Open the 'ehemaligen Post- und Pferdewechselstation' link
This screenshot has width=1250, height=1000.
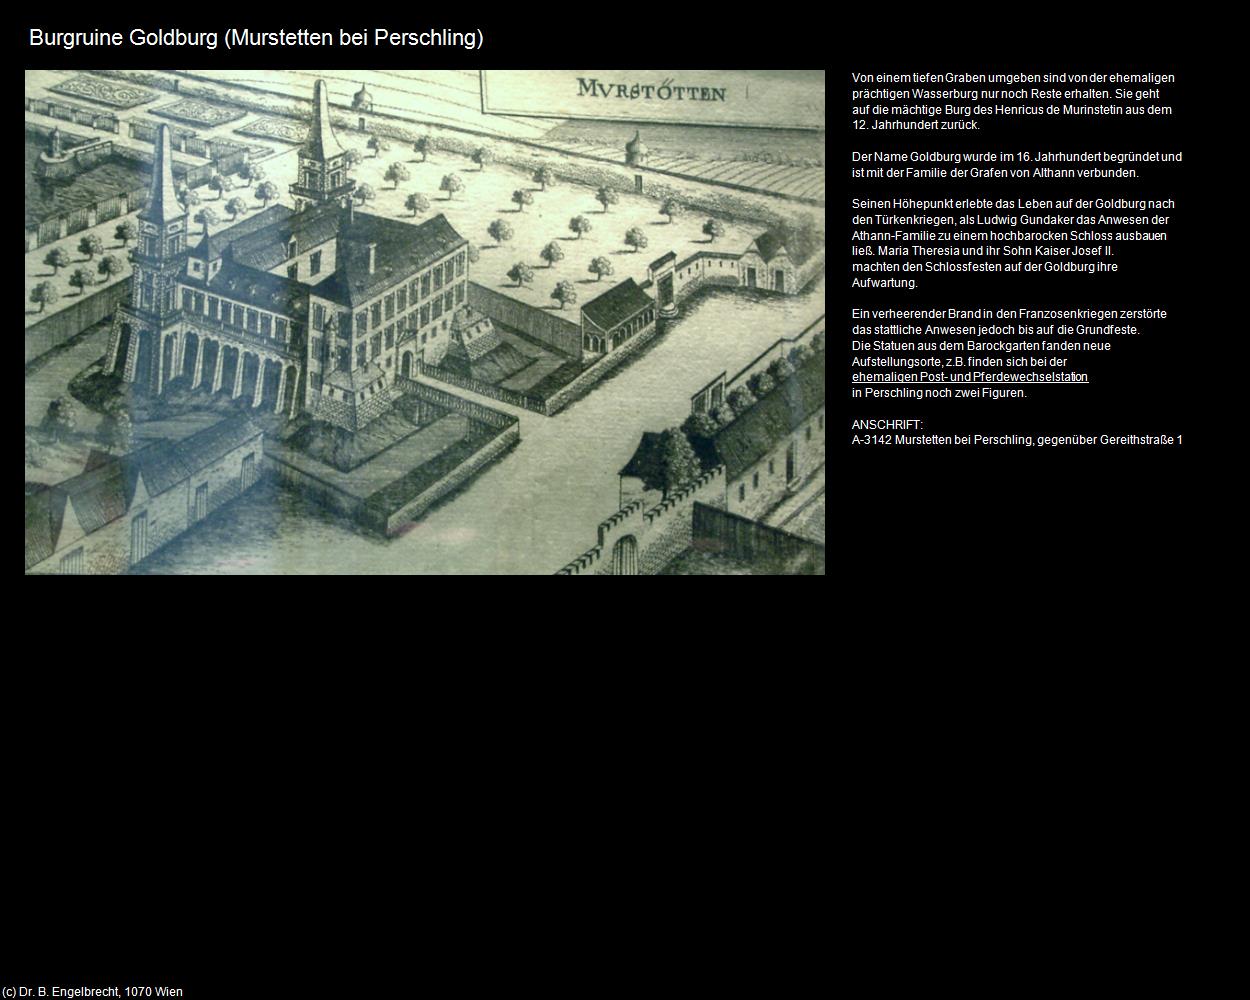(x=970, y=377)
